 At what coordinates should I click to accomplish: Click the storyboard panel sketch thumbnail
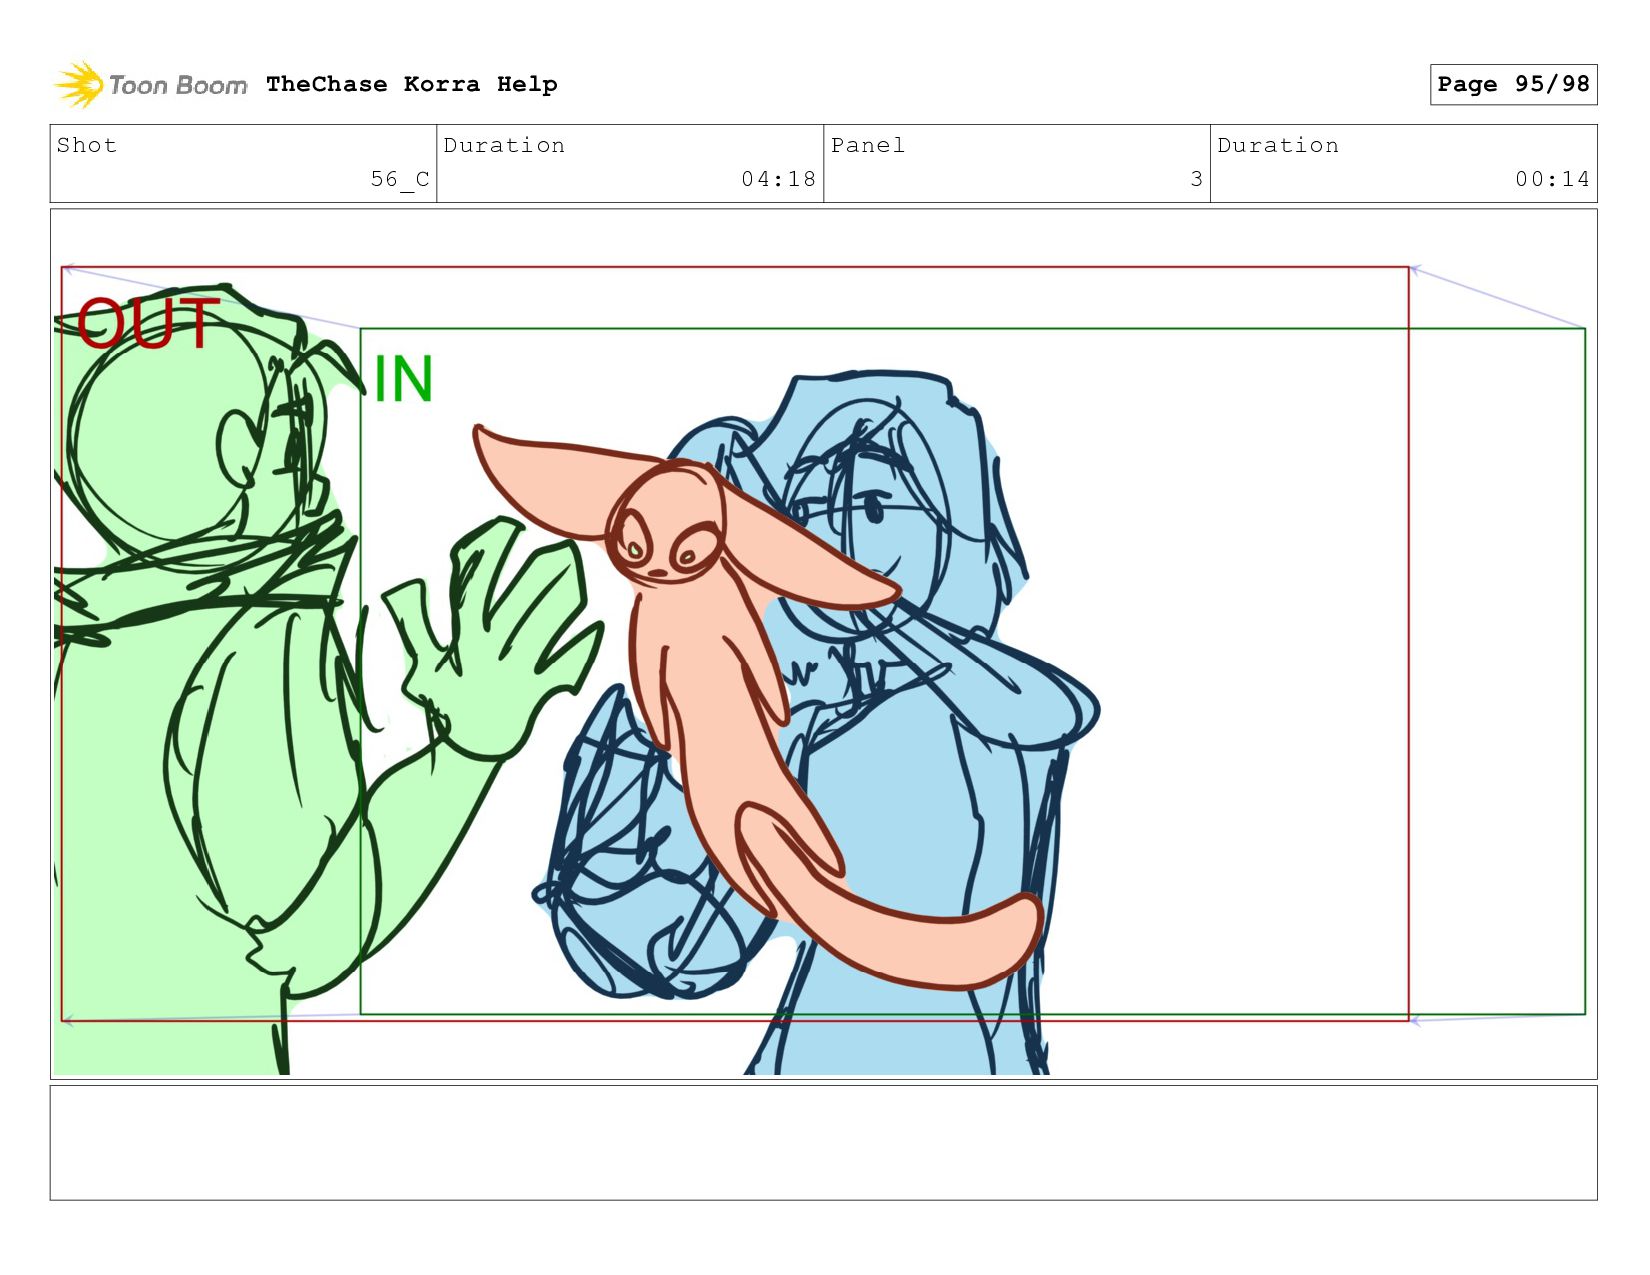click(x=823, y=644)
